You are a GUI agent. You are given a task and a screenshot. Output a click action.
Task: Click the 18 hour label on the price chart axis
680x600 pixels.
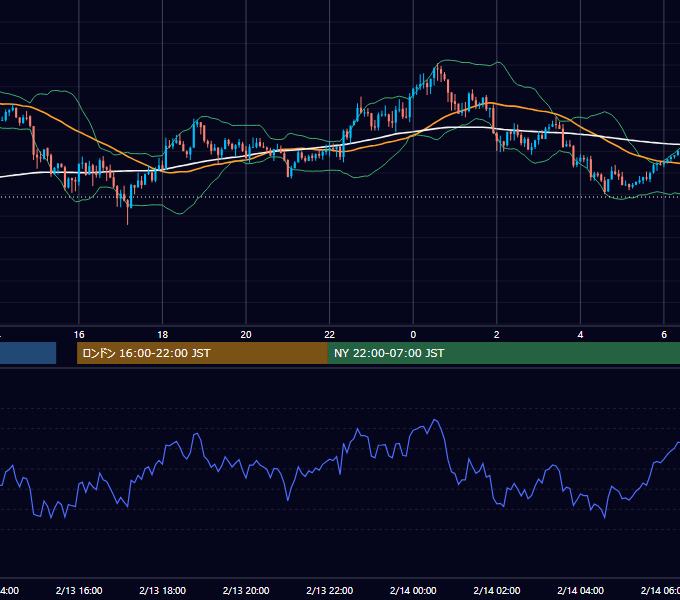[162, 335]
